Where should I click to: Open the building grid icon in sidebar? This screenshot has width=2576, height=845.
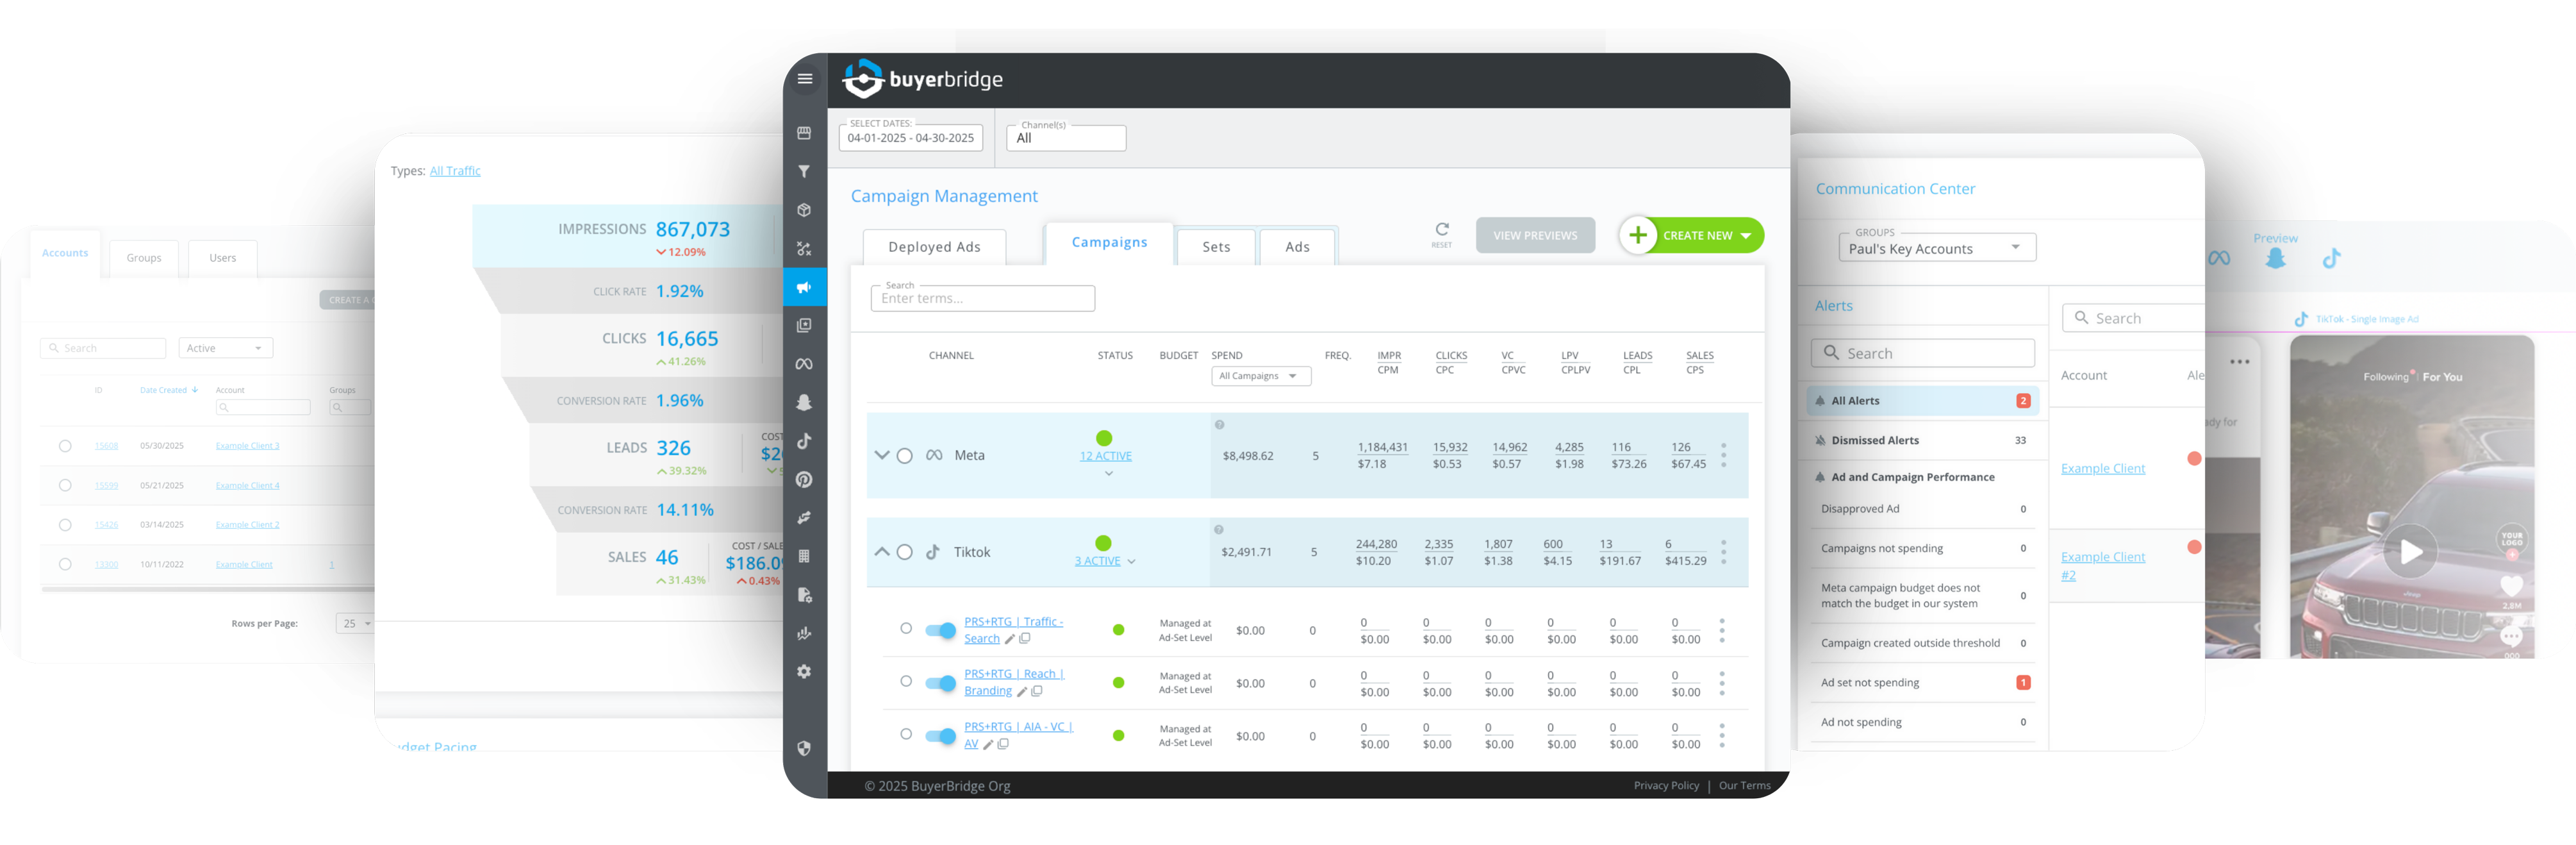point(804,556)
